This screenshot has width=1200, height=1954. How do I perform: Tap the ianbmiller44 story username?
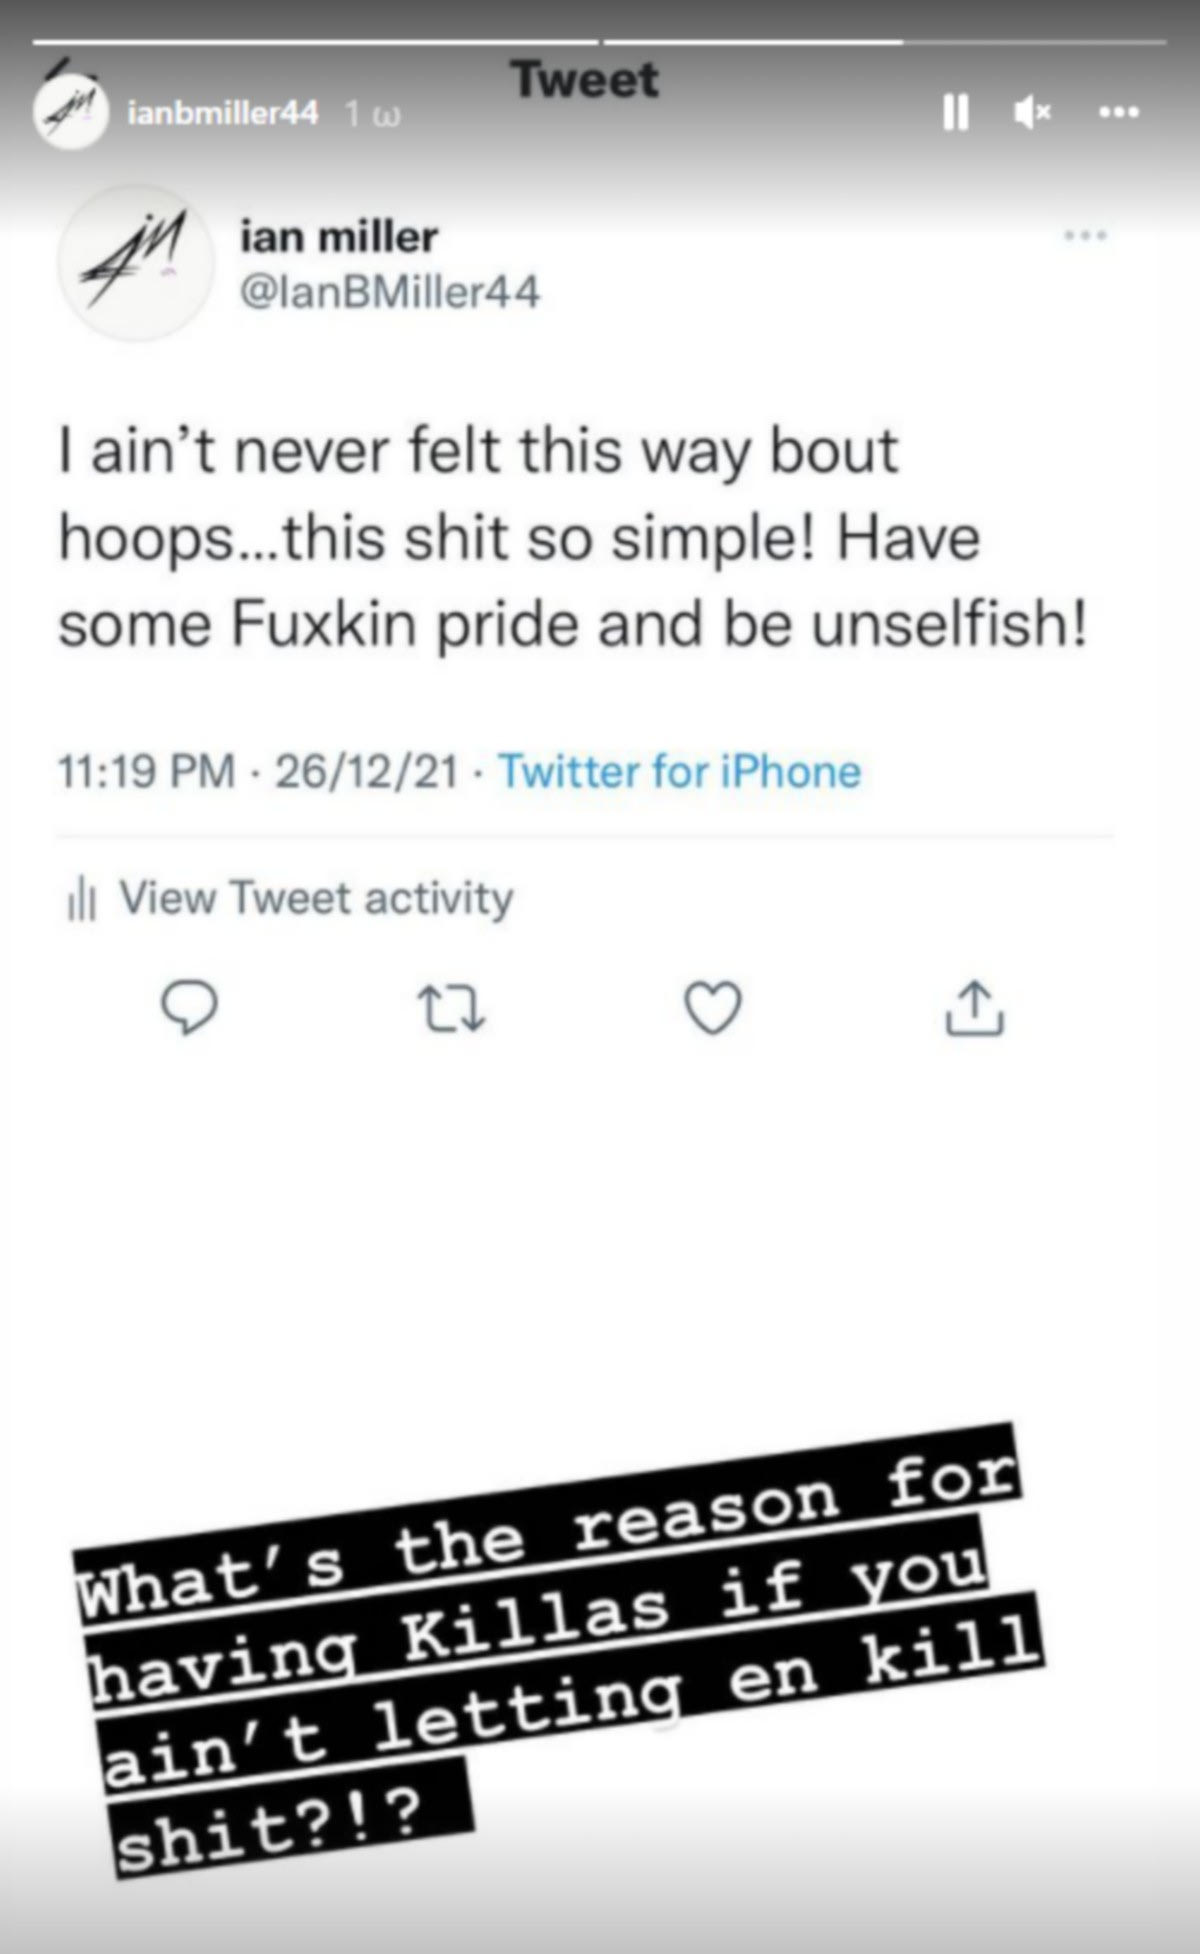tap(223, 114)
